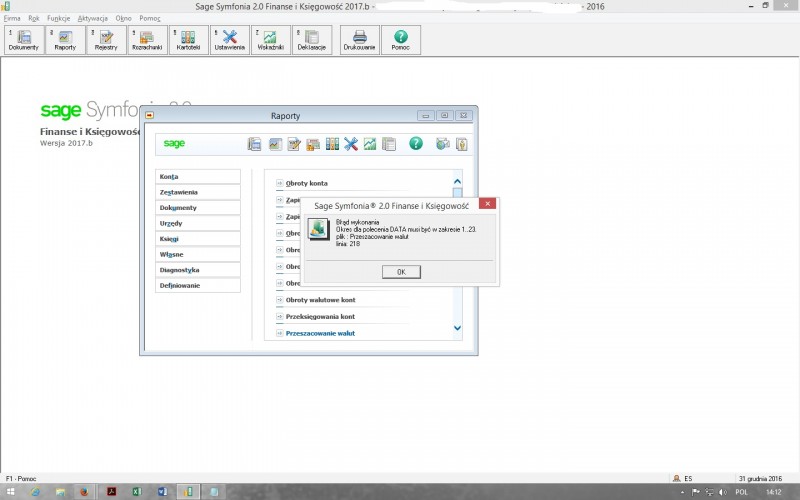Open File Explorer from taskbar
Viewport: 800px width, 500px height.
click(x=60, y=492)
